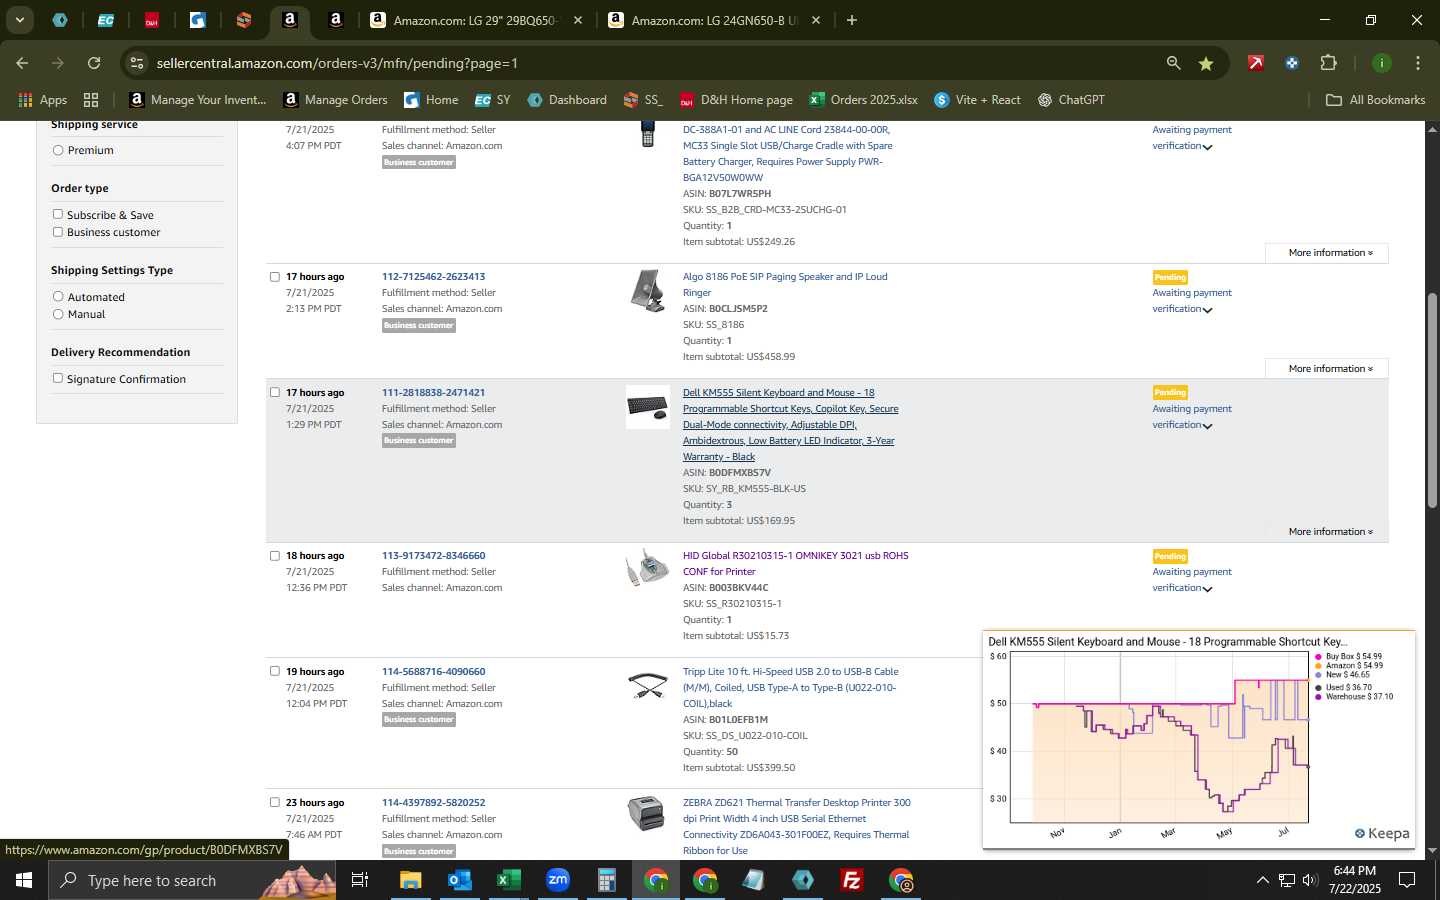Select checkbox for order 114-5688716-4090660
This screenshot has height=900, width=1440.
275,671
